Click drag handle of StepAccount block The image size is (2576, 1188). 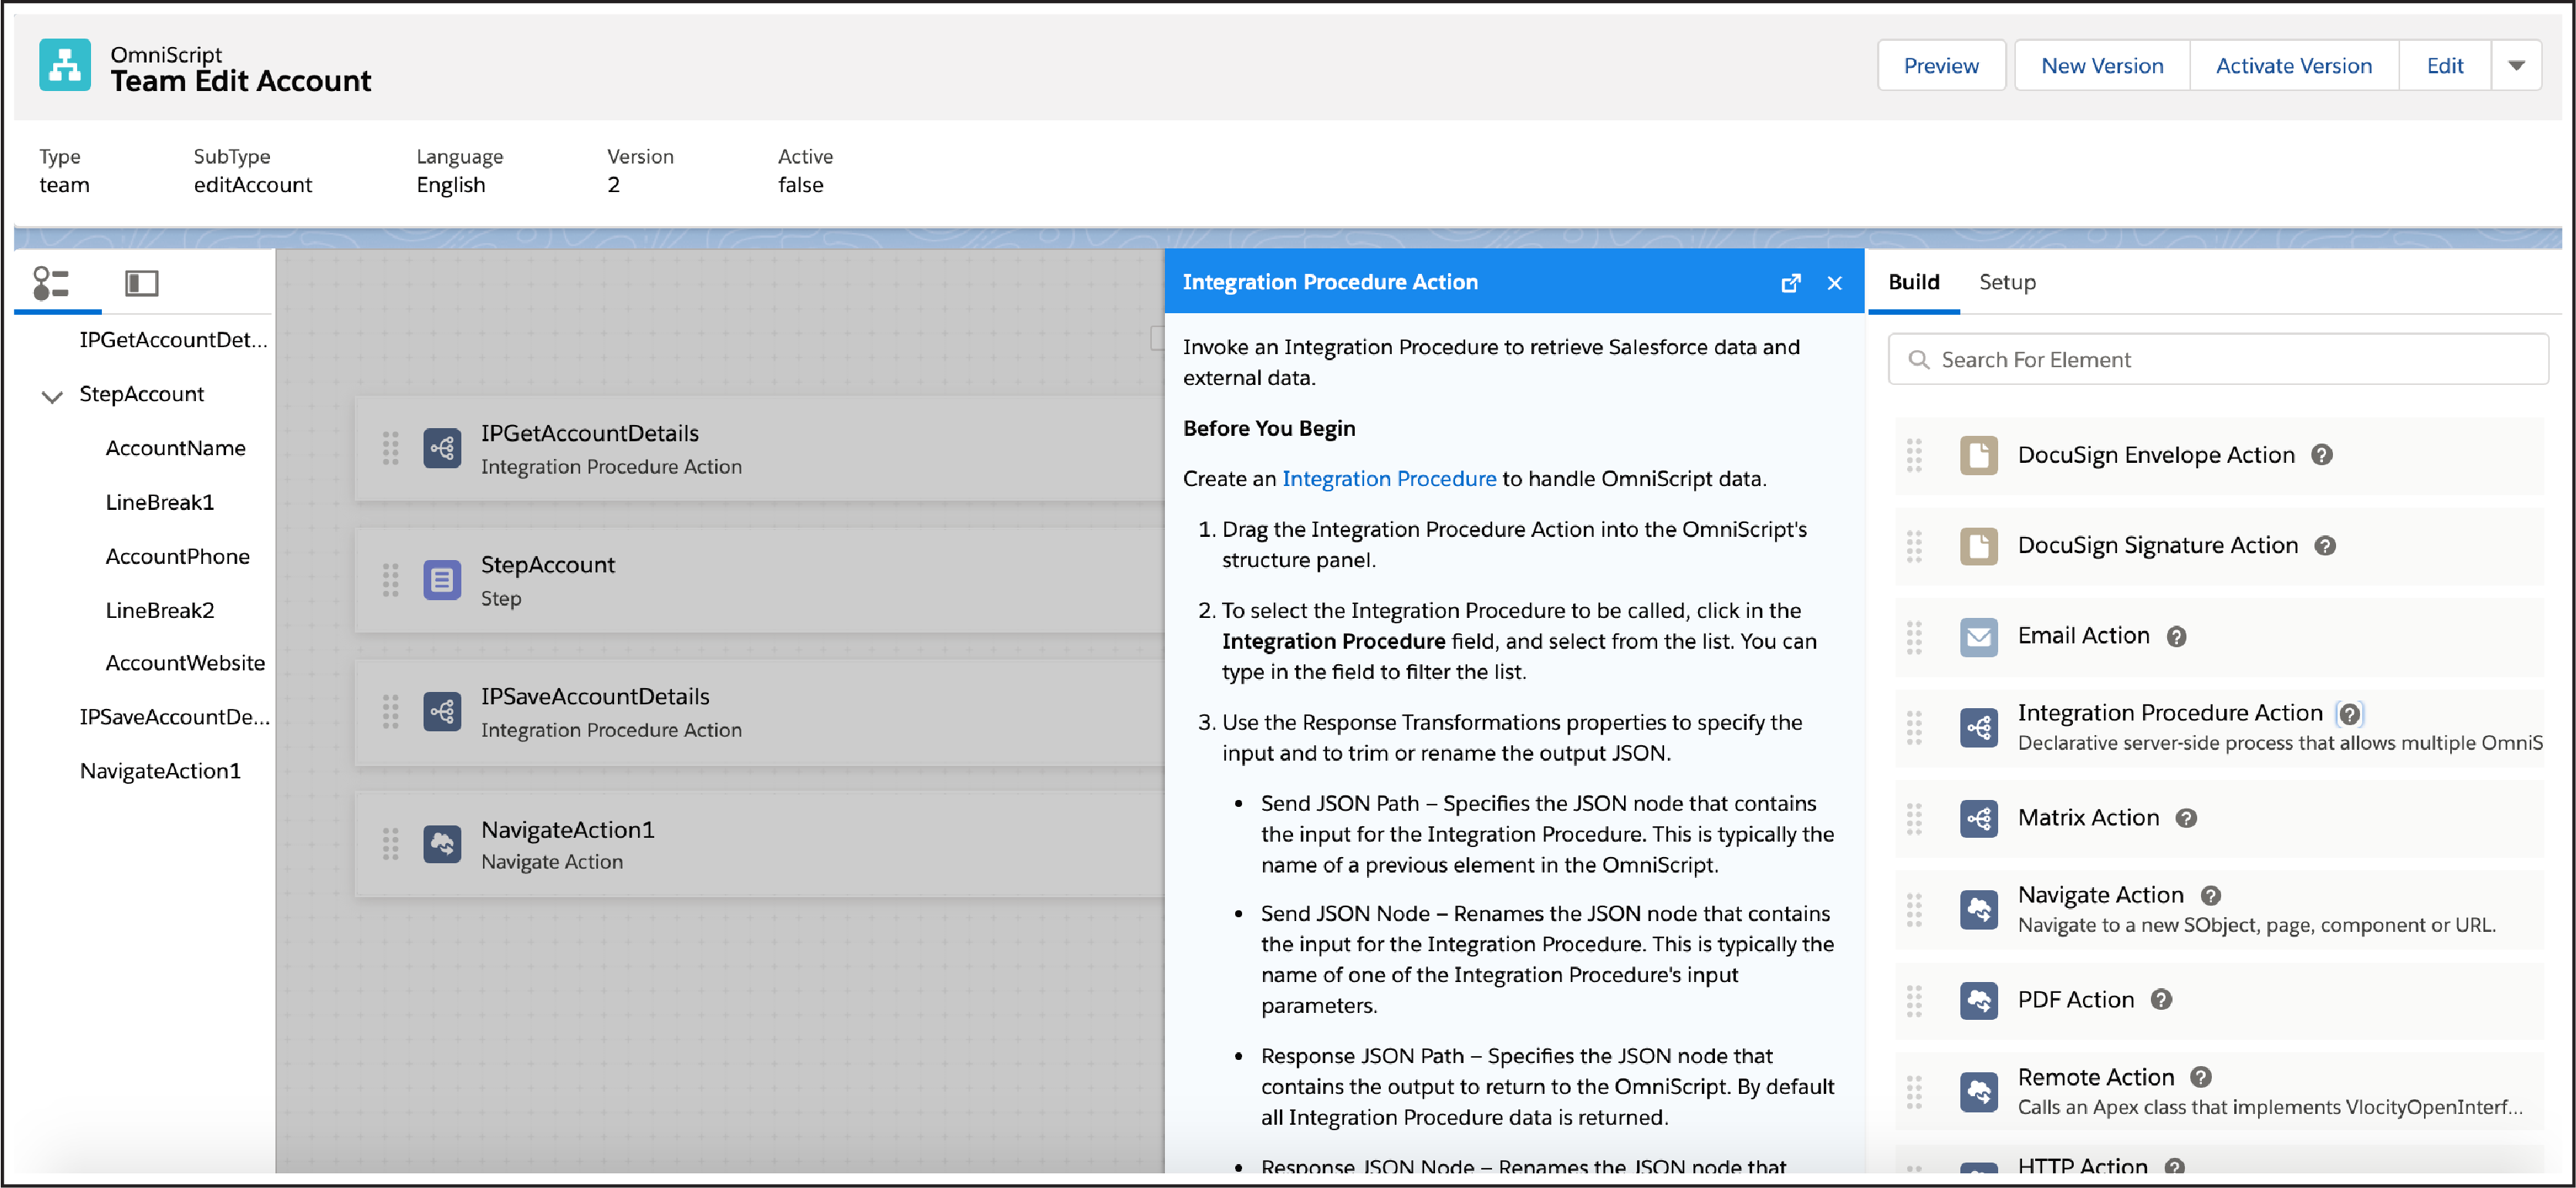point(391,580)
